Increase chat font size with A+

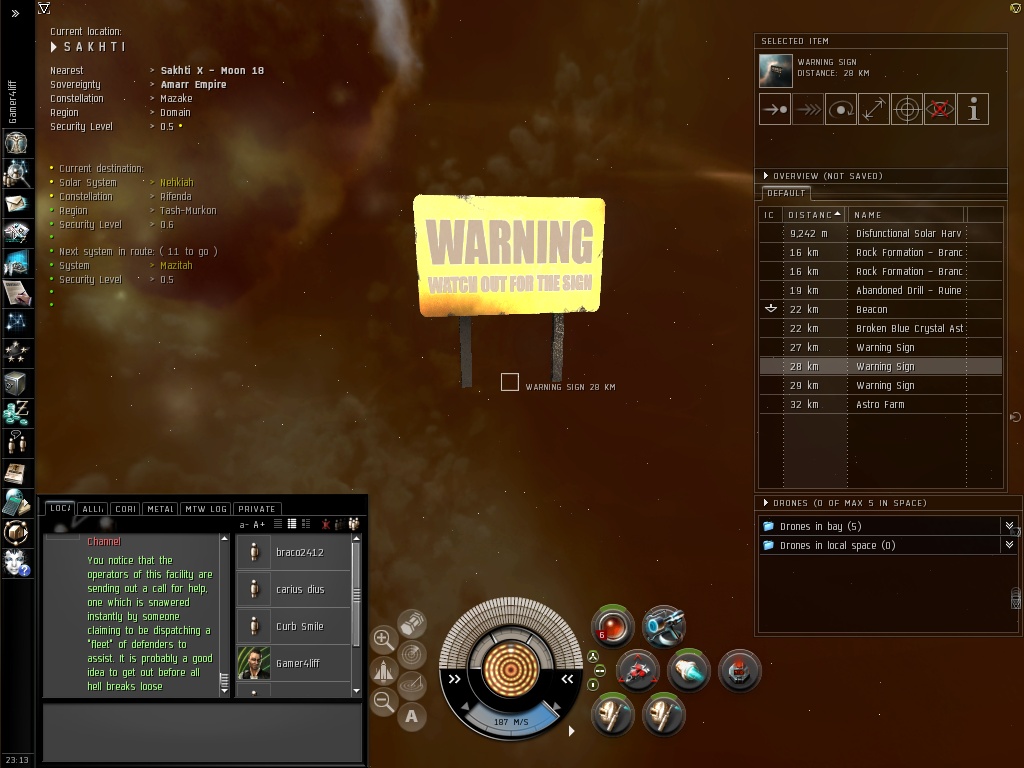click(x=259, y=524)
